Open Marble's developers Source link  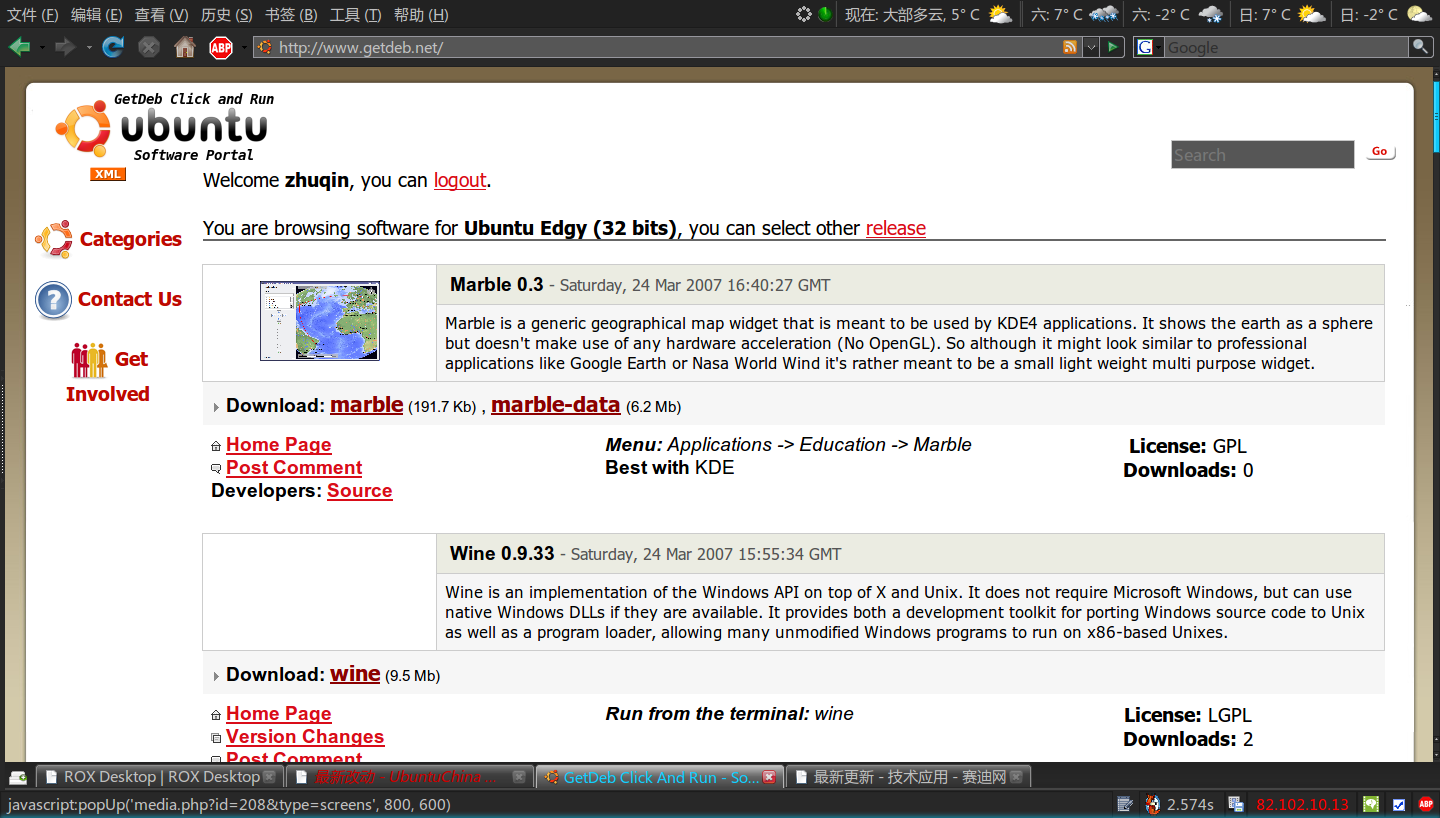(x=360, y=491)
